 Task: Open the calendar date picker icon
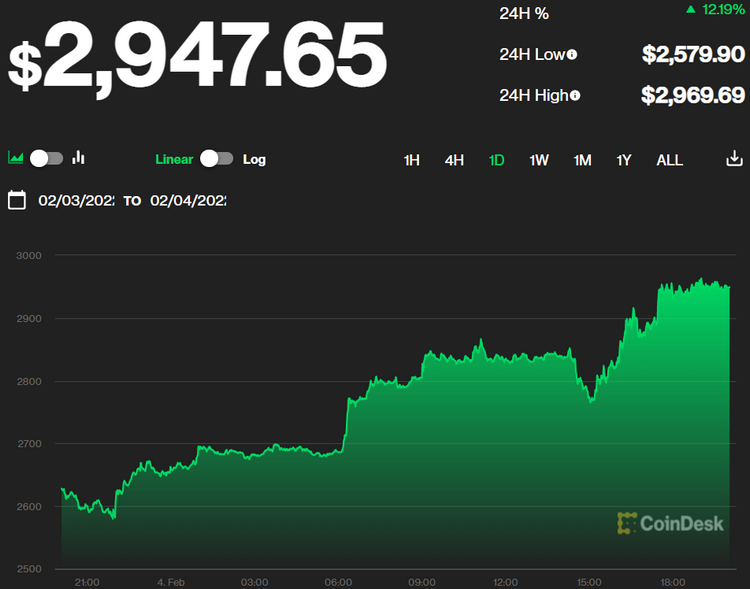tap(16, 200)
